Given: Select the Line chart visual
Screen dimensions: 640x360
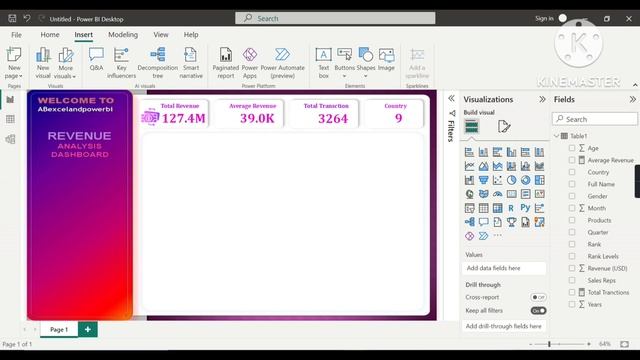Looking at the screenshot, I should pos(469,166).
